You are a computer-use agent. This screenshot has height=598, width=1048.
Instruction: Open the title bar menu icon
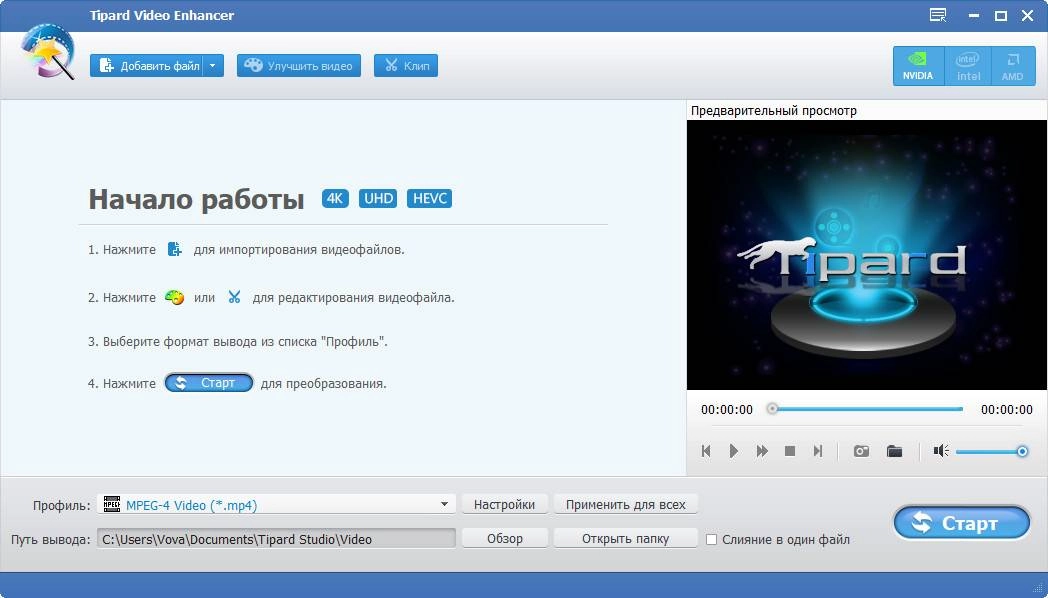[938, 15]
